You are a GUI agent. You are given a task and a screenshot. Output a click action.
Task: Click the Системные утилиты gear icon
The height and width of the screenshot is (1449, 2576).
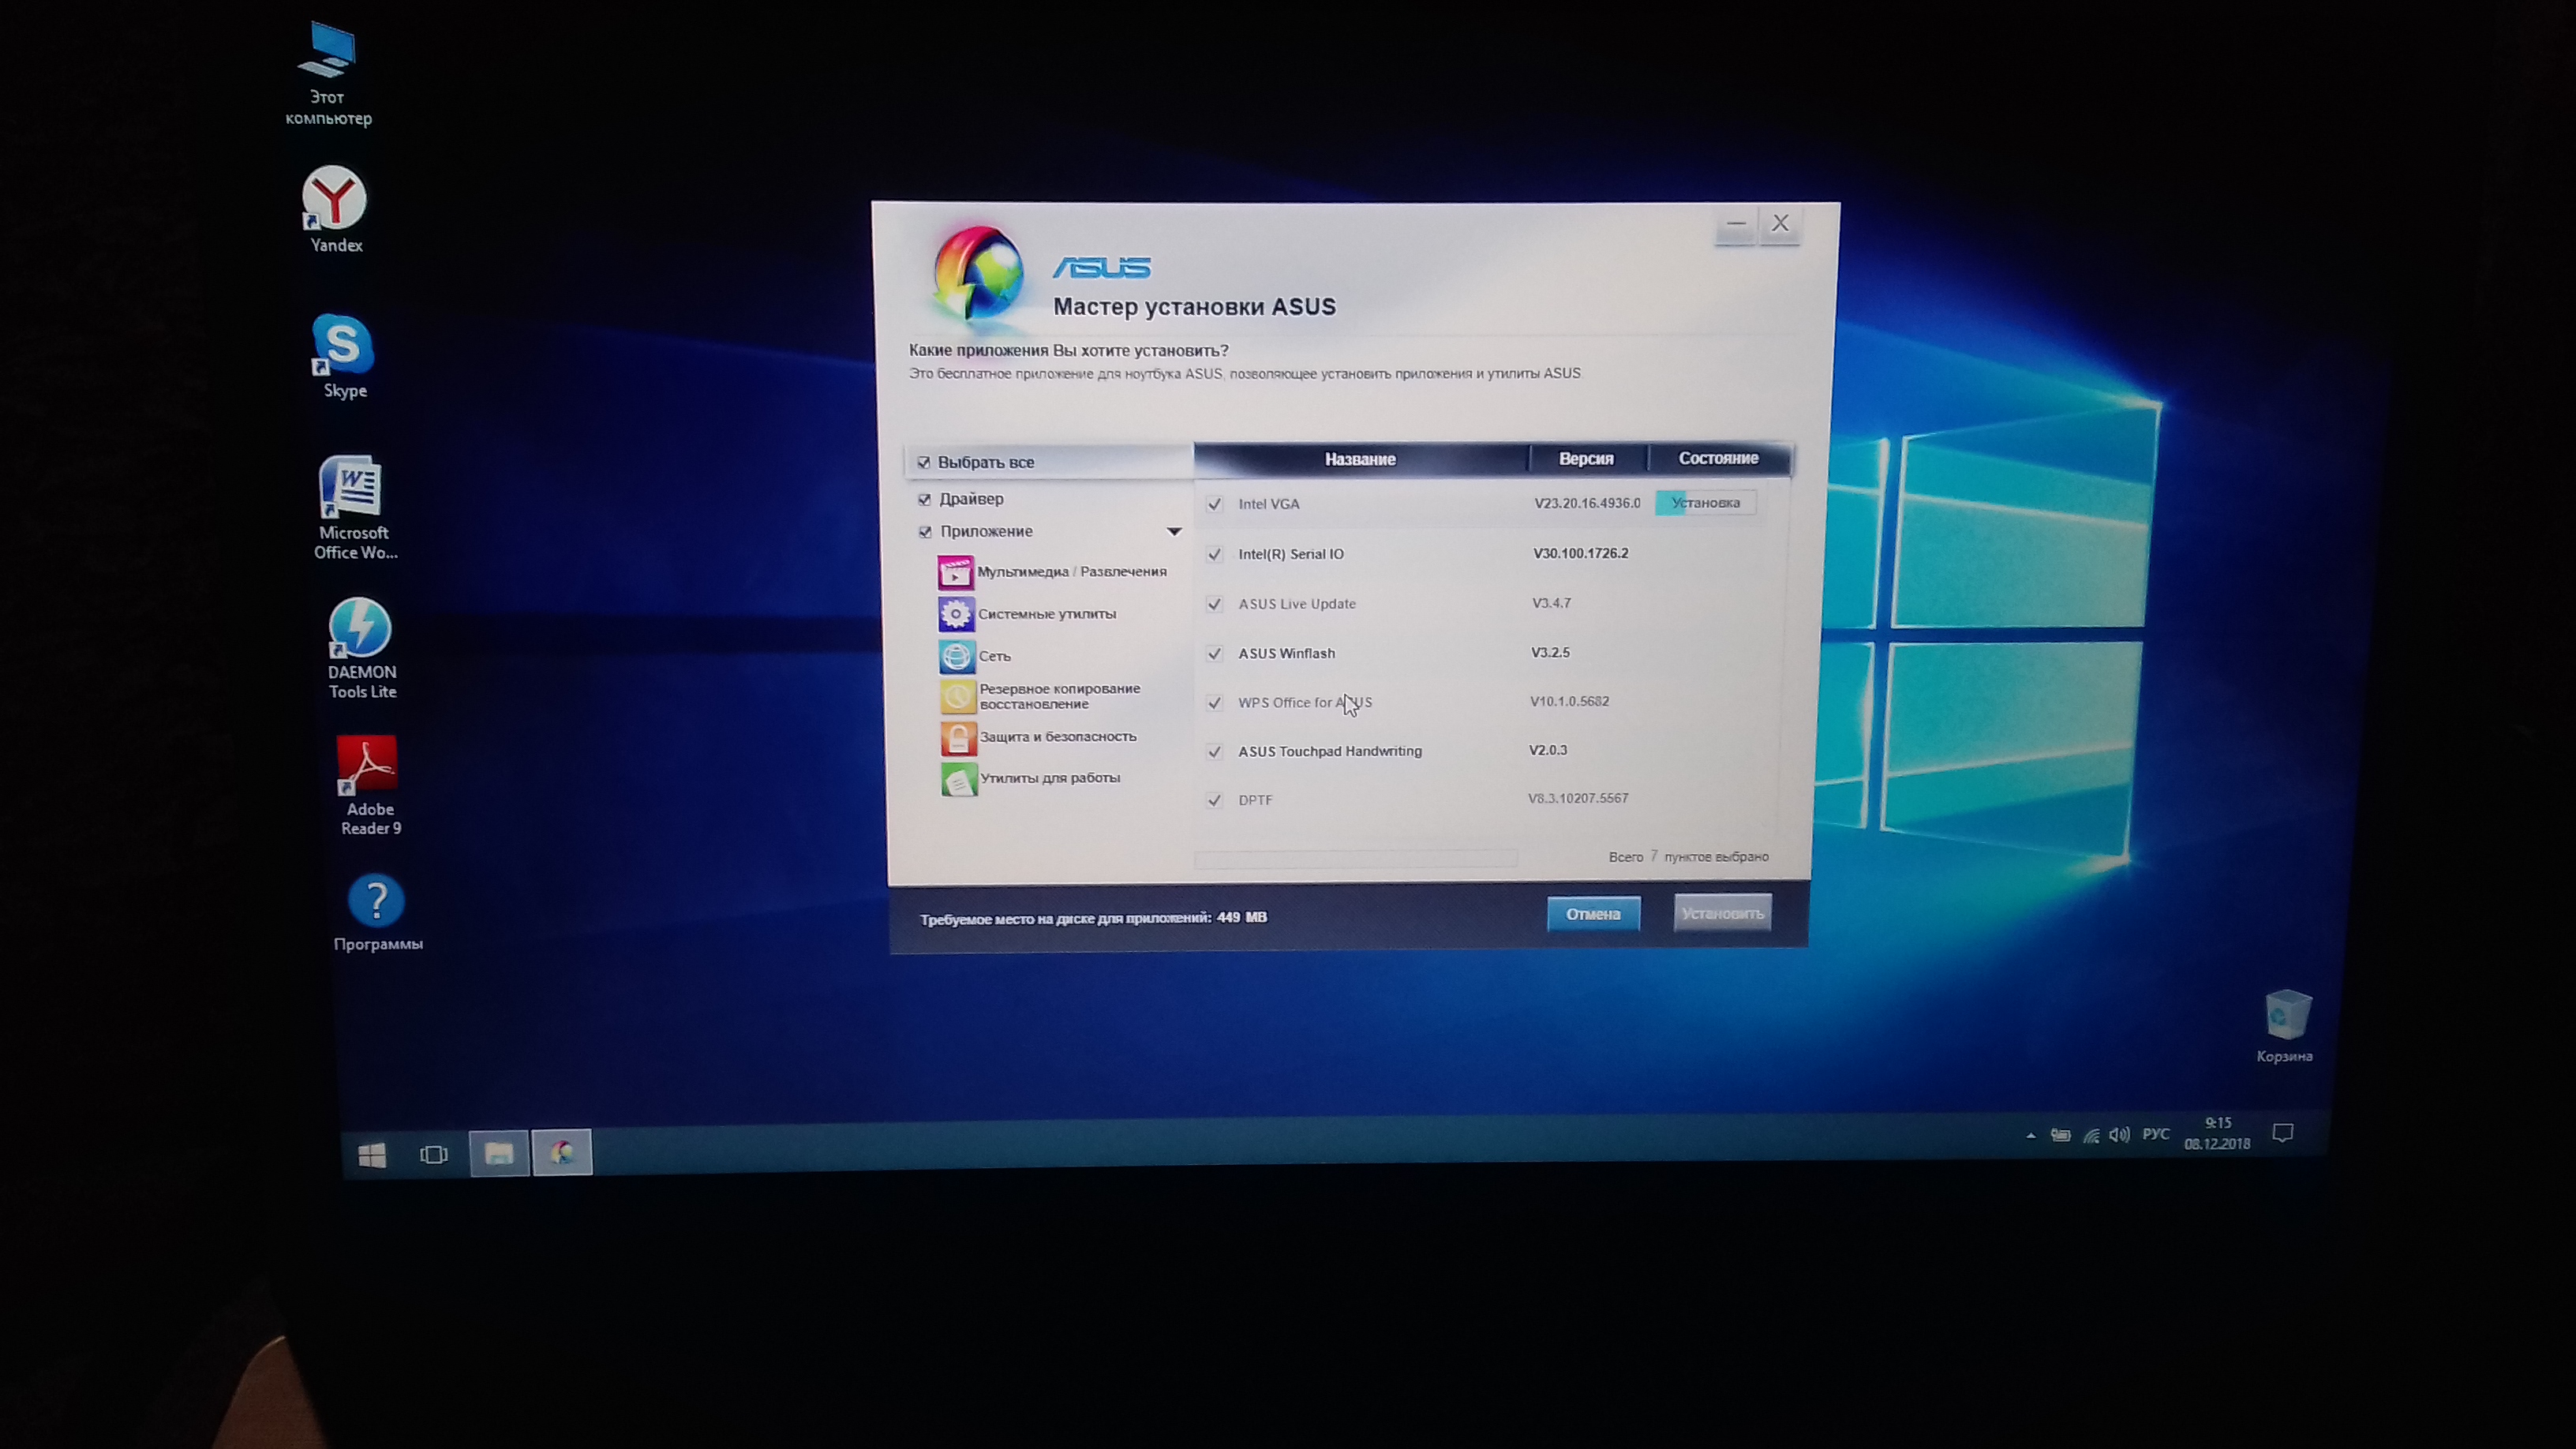[956, 614]
